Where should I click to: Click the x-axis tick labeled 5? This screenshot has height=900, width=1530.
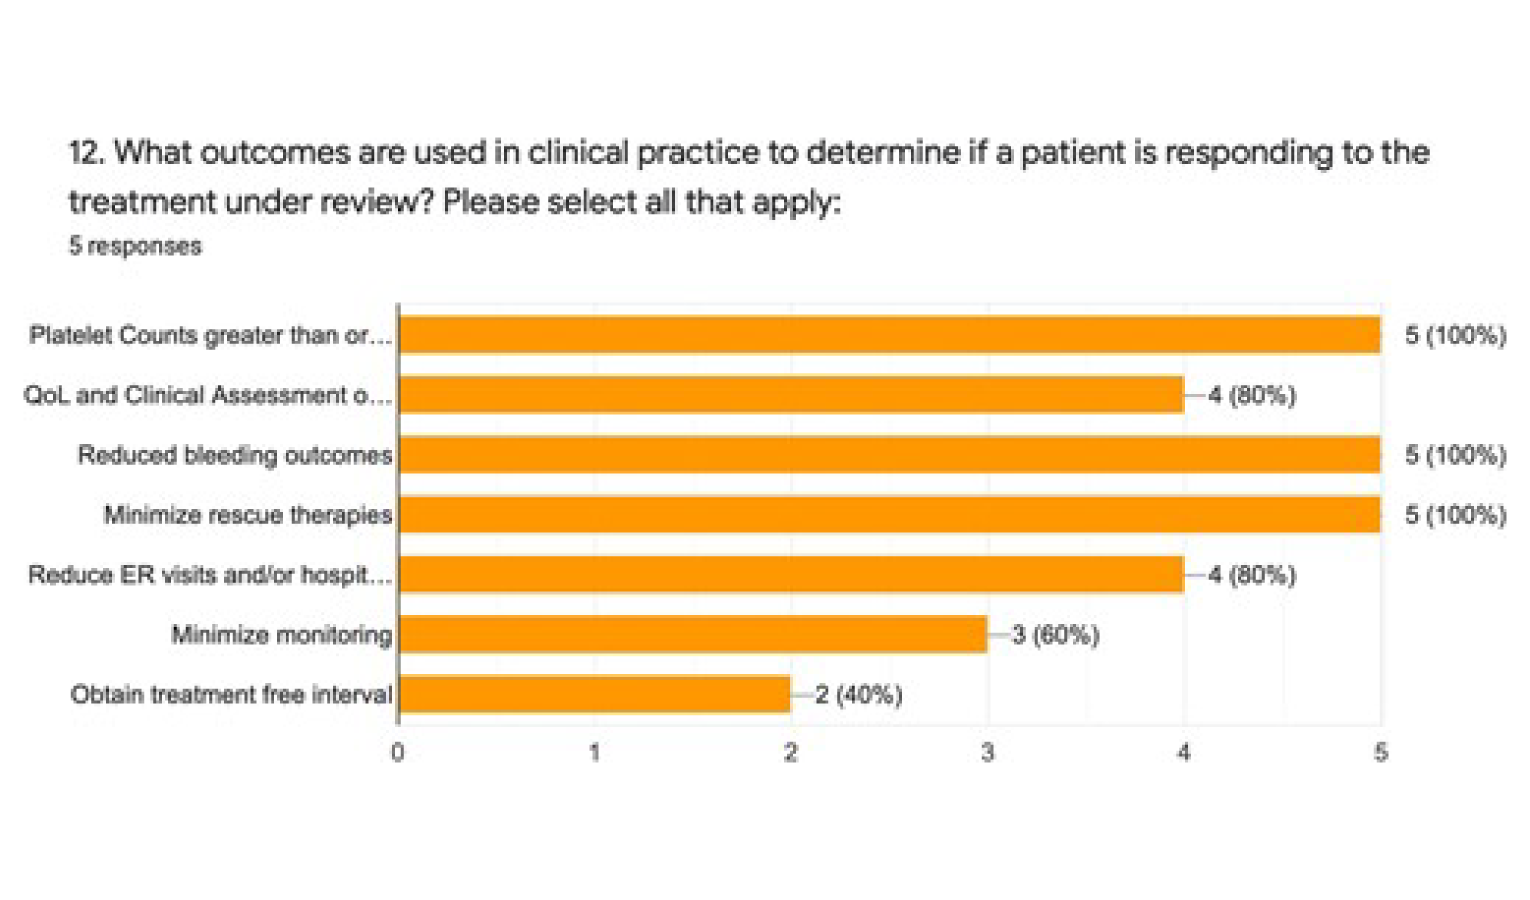(x=1380, y=752)
